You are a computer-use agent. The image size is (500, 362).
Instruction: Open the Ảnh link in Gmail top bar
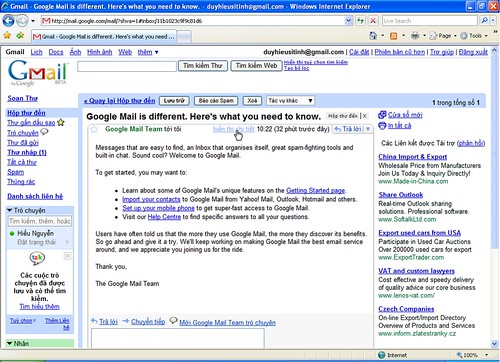coord(75,52)
